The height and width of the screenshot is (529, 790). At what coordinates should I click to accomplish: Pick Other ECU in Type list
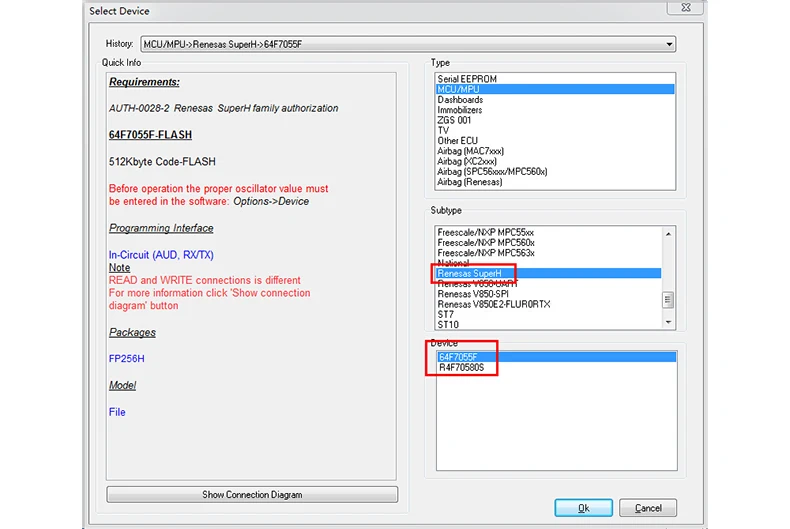click(555, 141)
